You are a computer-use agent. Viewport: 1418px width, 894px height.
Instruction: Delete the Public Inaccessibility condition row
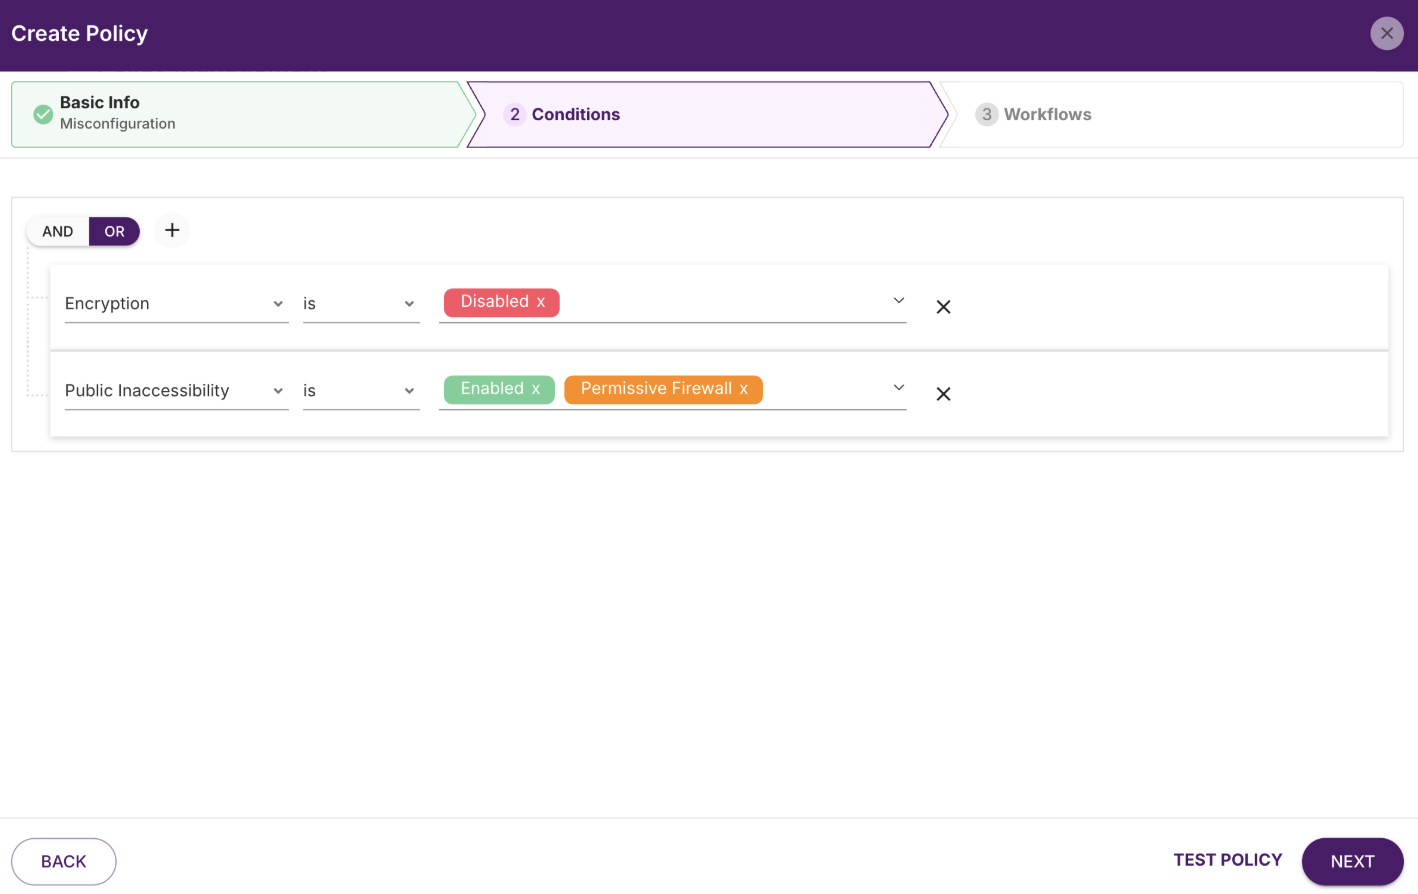[x=943, y=394]
